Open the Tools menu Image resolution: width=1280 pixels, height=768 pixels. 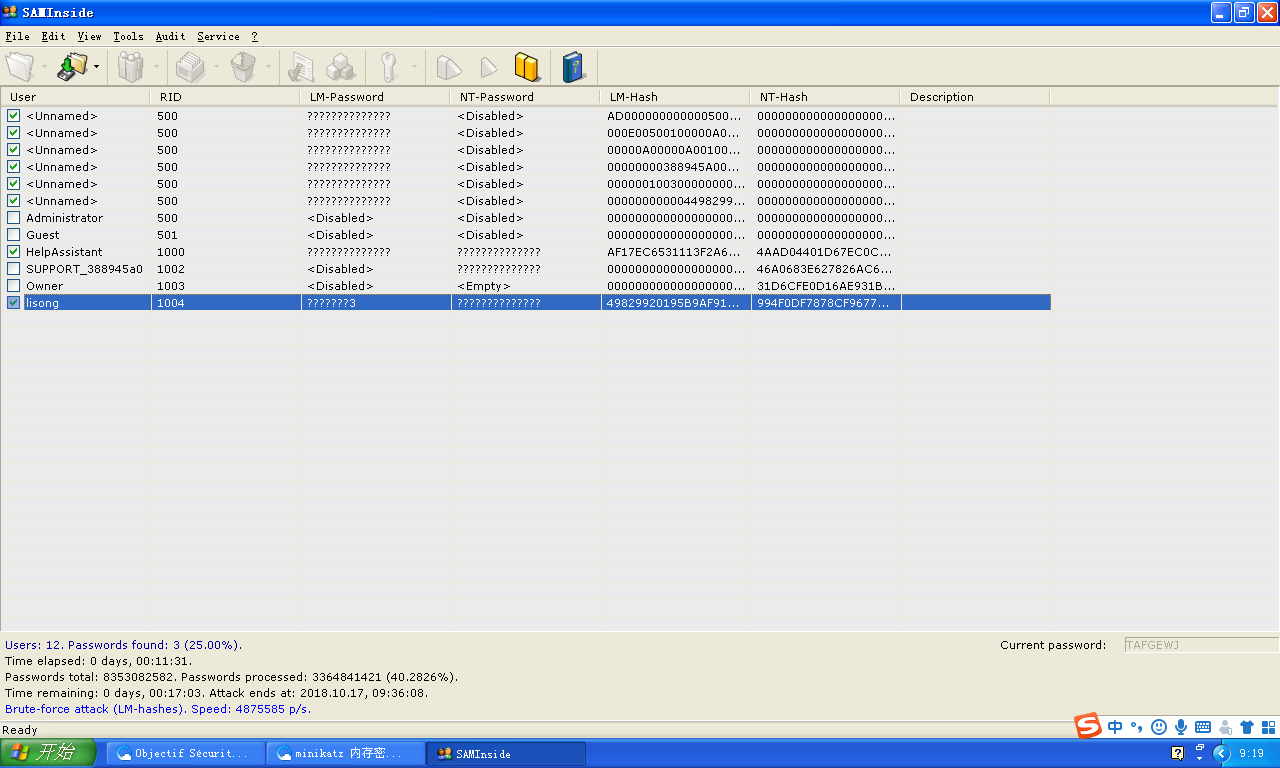click(128, 36)
